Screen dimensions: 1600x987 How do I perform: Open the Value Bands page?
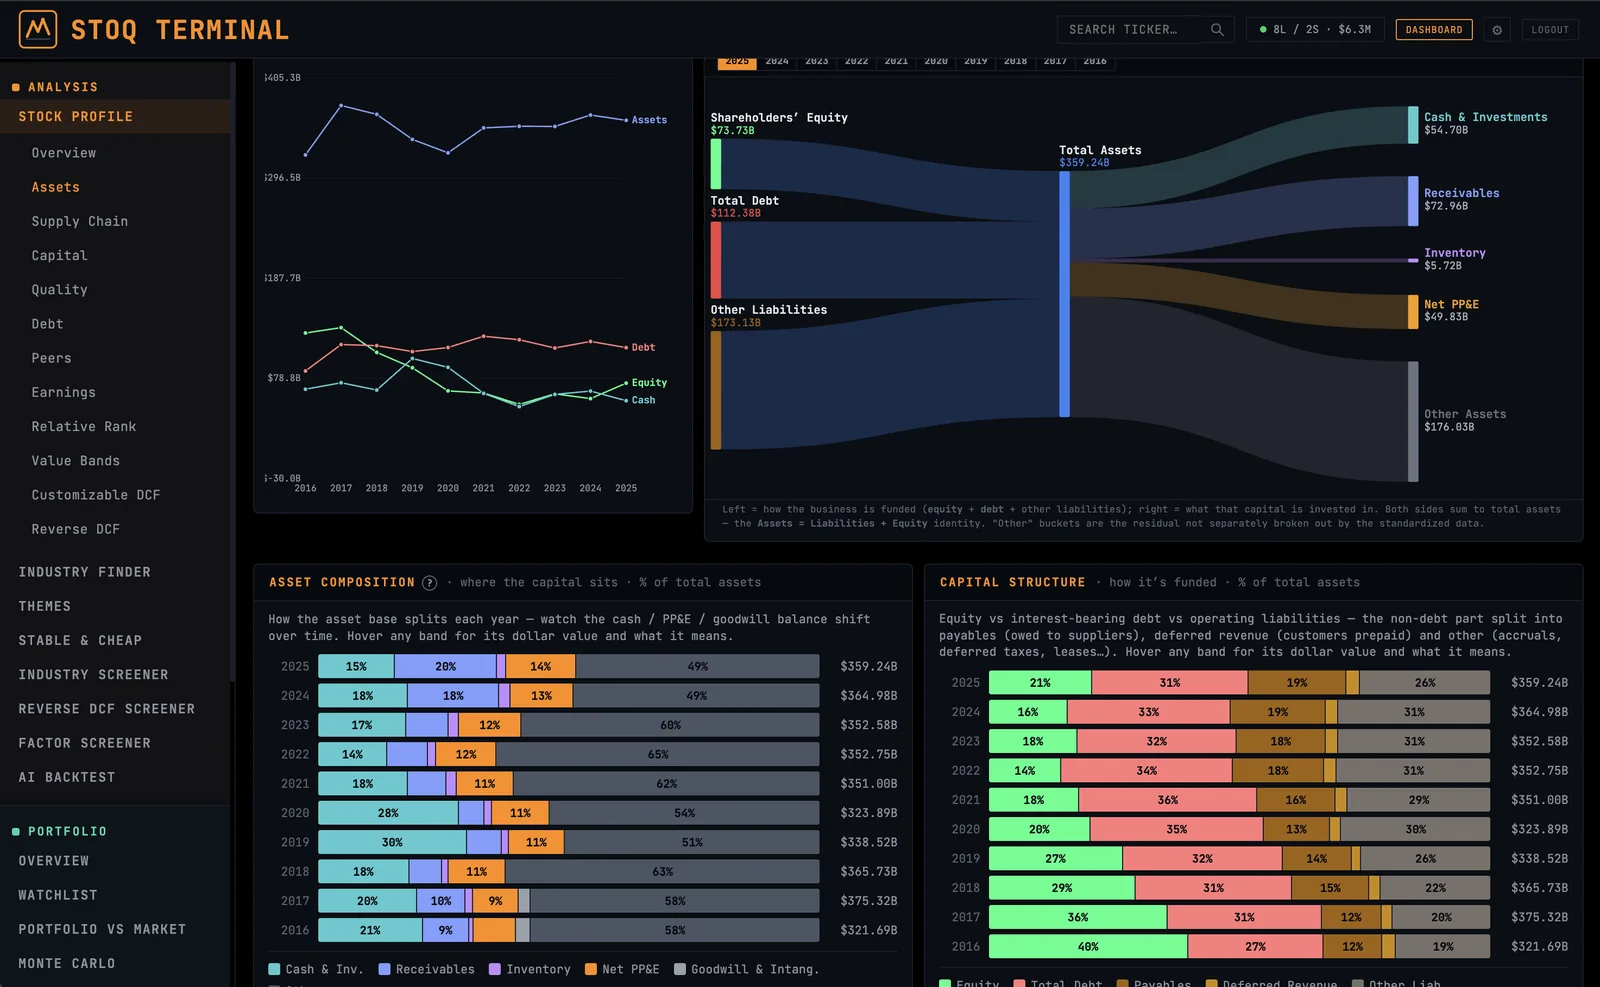tap(76, 461)
